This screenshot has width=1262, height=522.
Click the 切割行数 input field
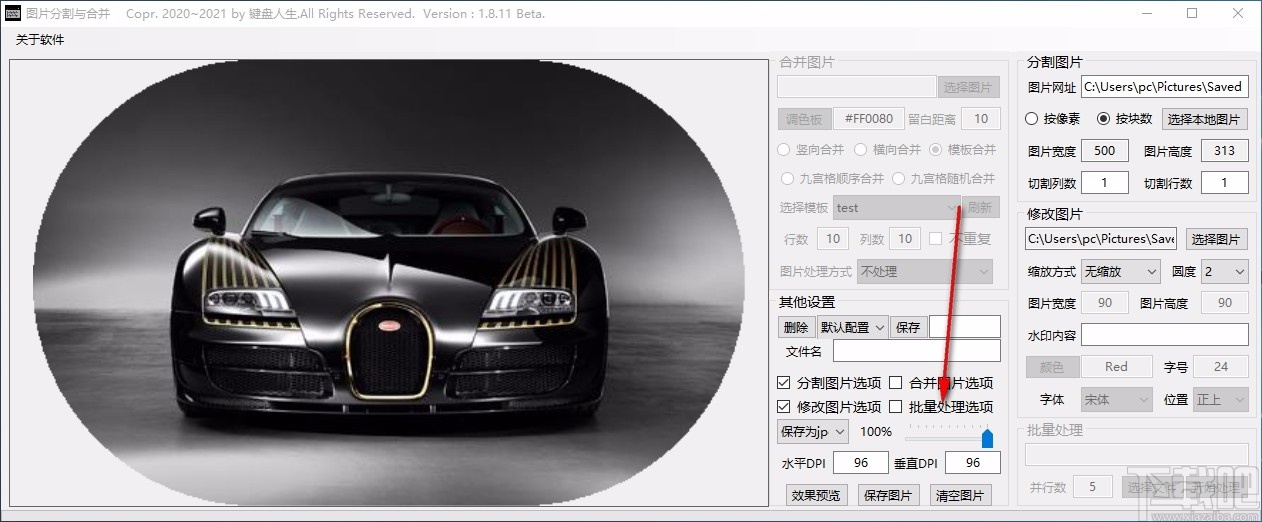pyautogui.click(x=1225, y=183)
